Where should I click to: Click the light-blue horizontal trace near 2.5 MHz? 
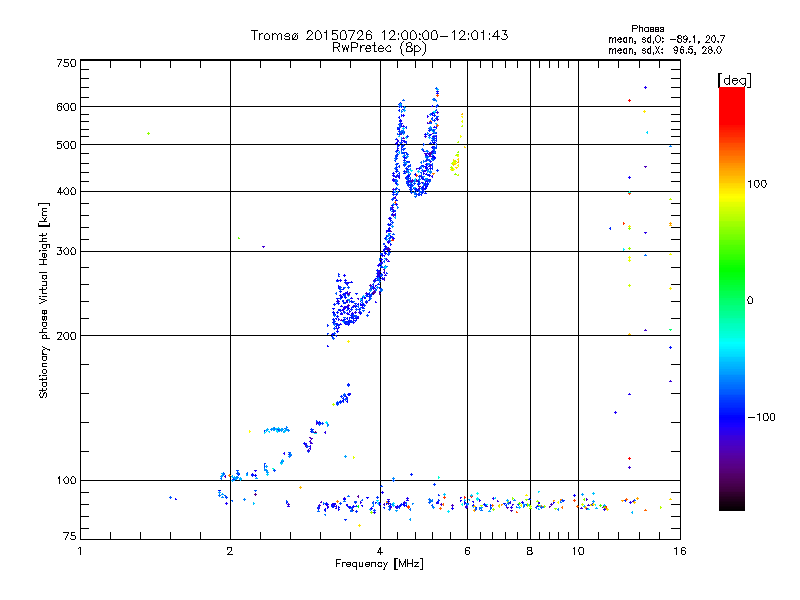point(277,430)
